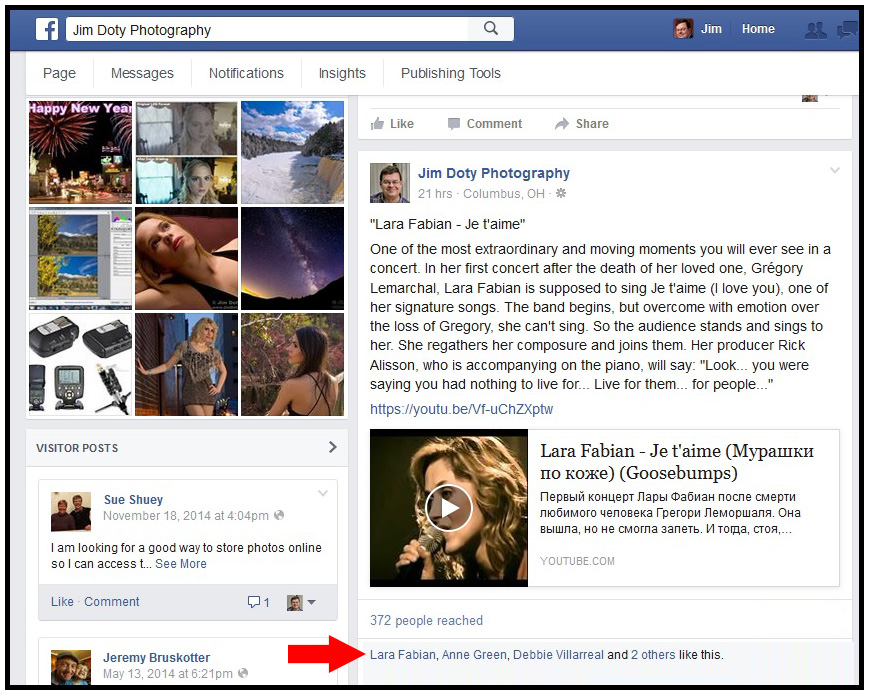This screenshot has width=869, height=695.
Task: Click the Comment speech bubble icon
Action: [453, 124]
